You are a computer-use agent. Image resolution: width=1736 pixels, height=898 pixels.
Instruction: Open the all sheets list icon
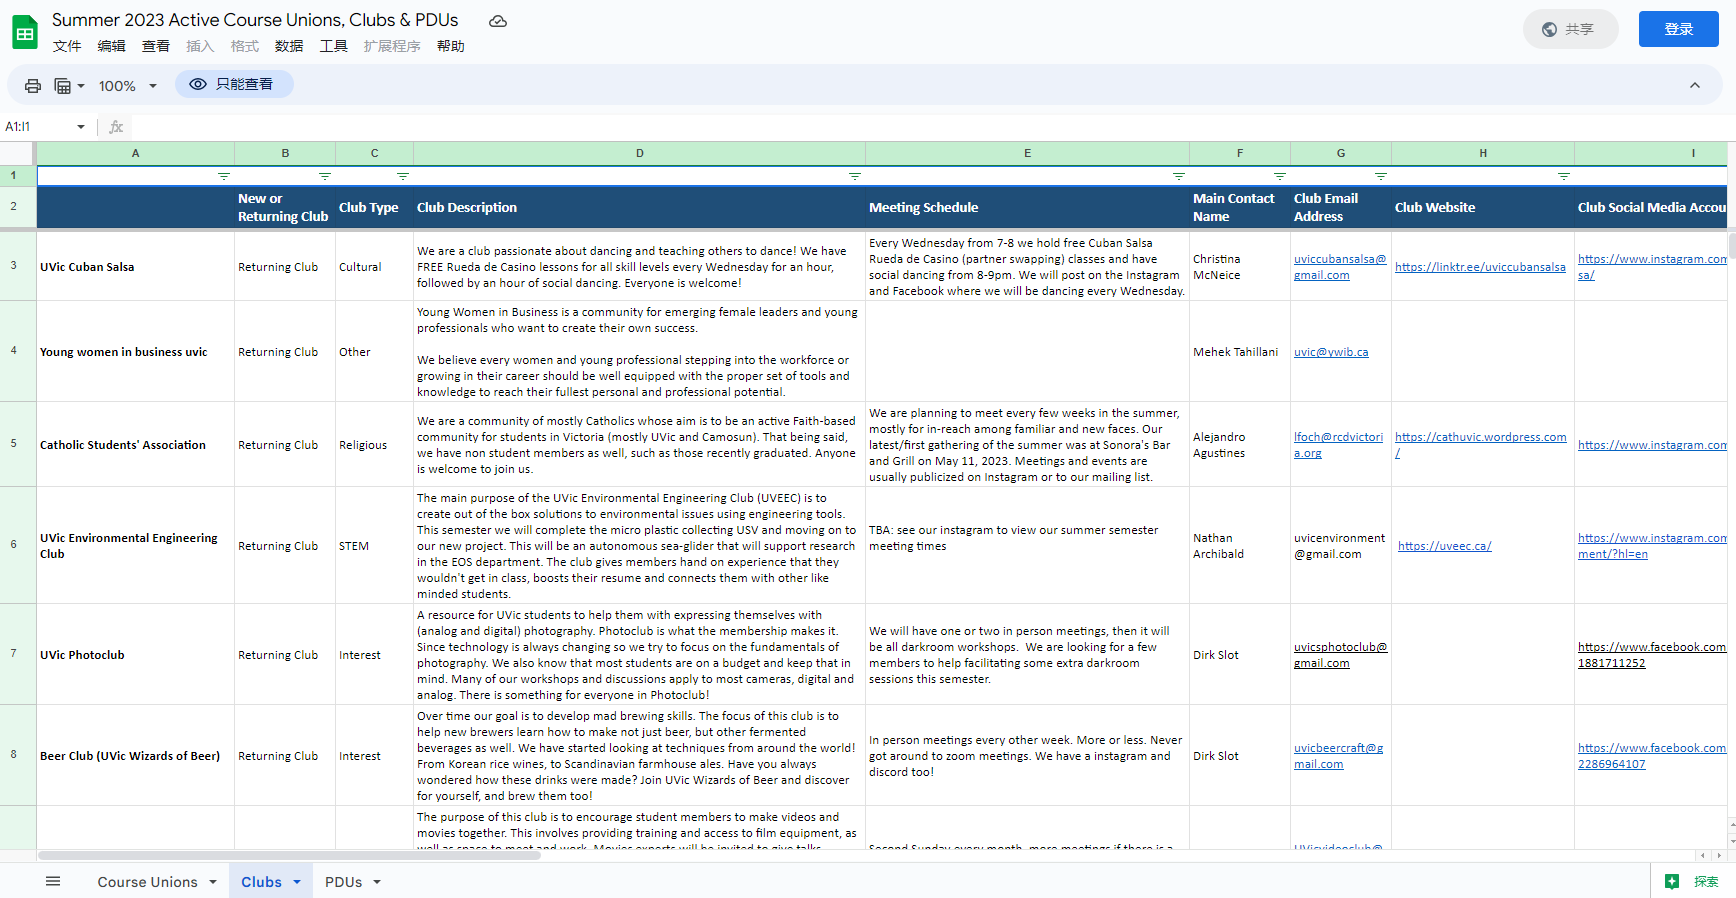click(x=53, y=881)
